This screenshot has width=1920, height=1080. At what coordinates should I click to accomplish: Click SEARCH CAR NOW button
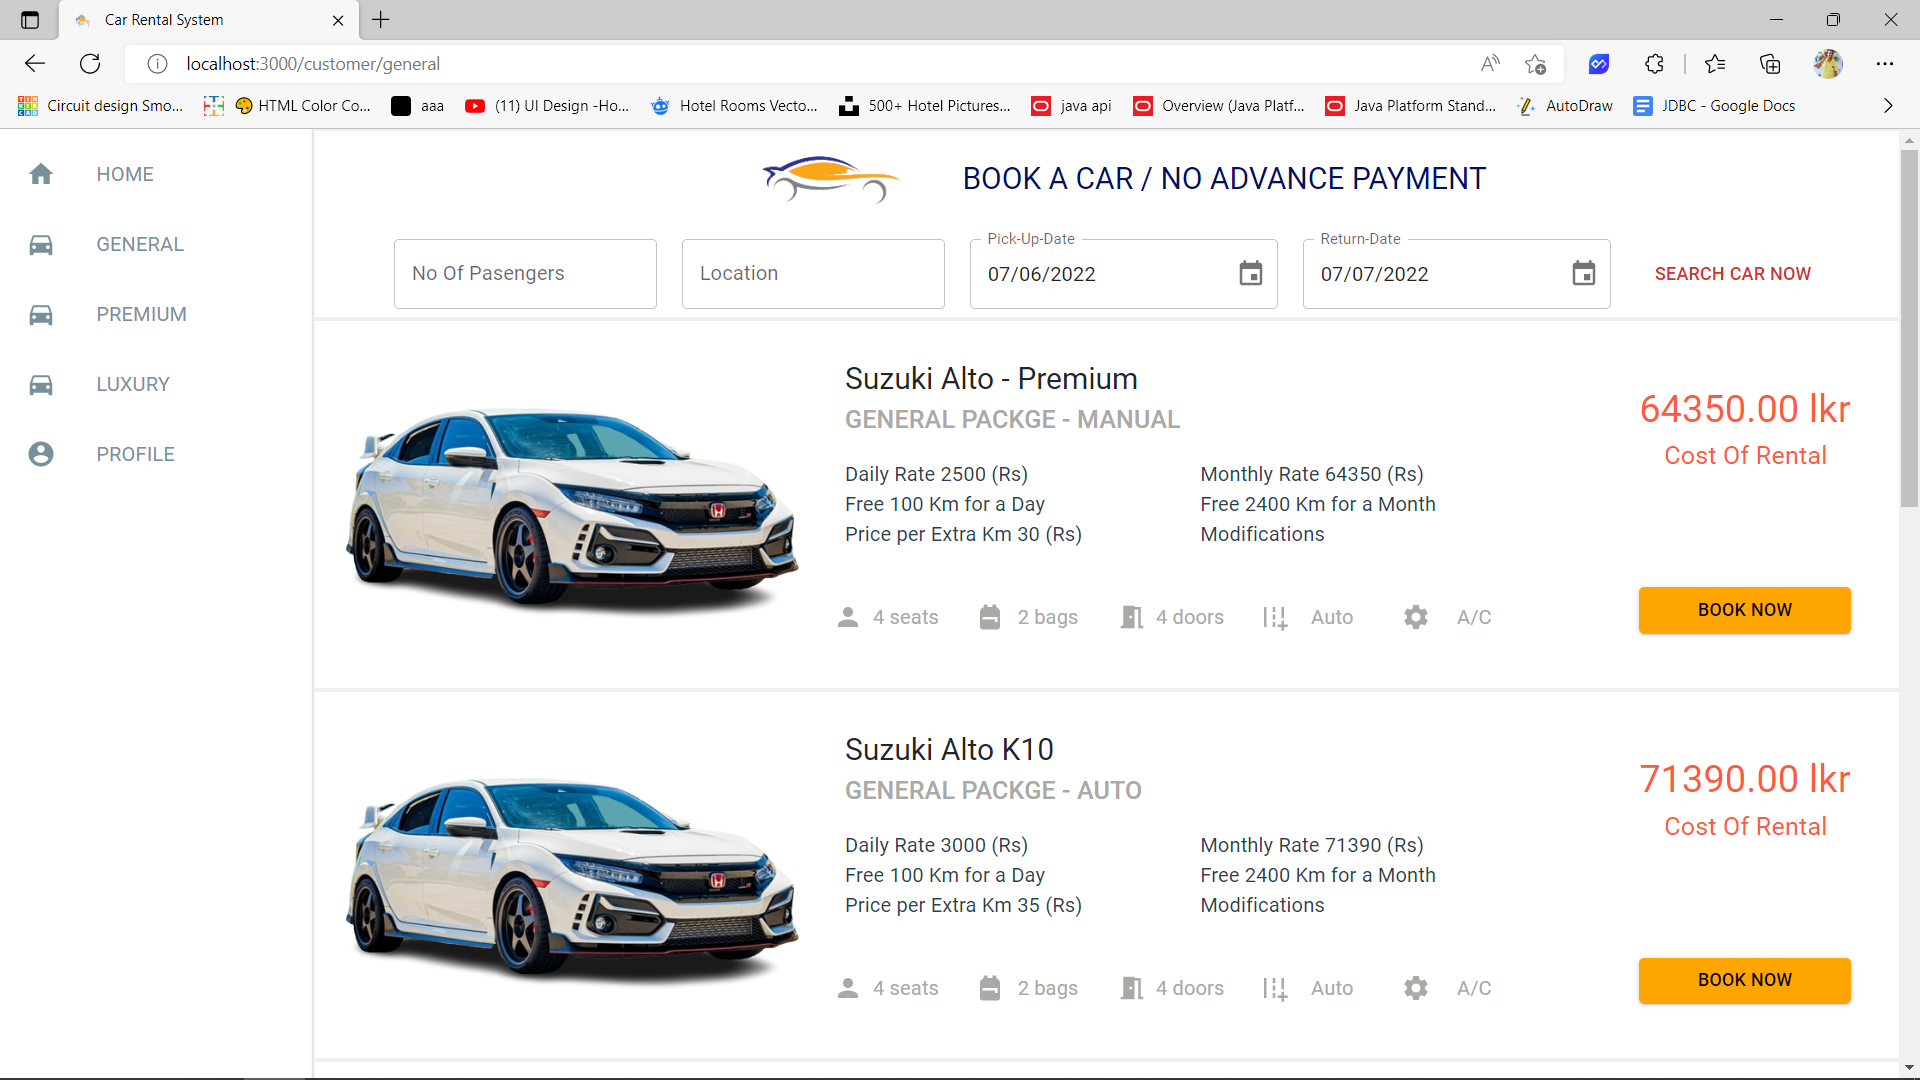pos(1732,274)
